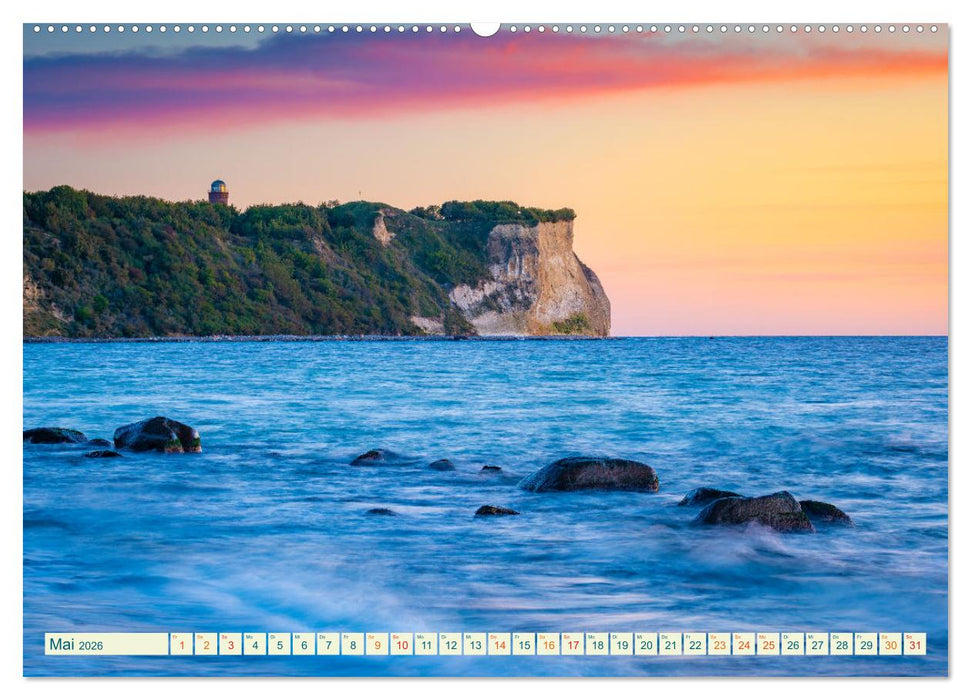Select the weekend date 2 in orange
The width and height of the screenshot is (971, 700).
tap(207, 647)
